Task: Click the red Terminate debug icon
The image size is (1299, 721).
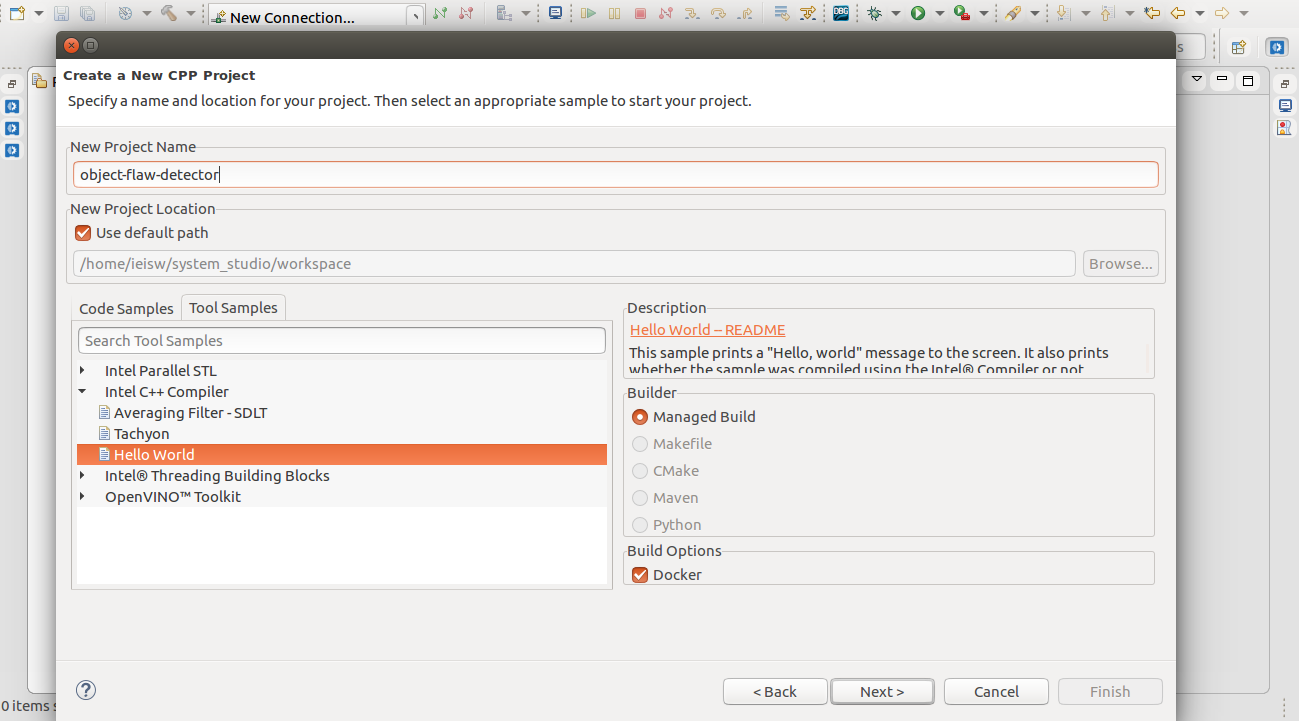Action: [x=640, y=14]
